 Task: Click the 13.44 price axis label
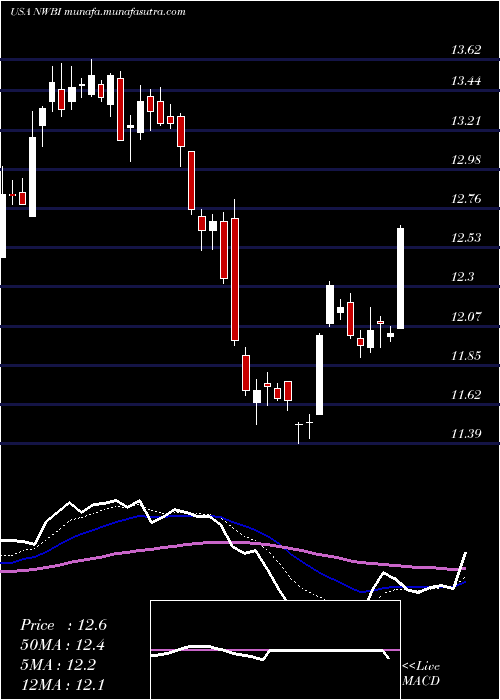[467, 81]
